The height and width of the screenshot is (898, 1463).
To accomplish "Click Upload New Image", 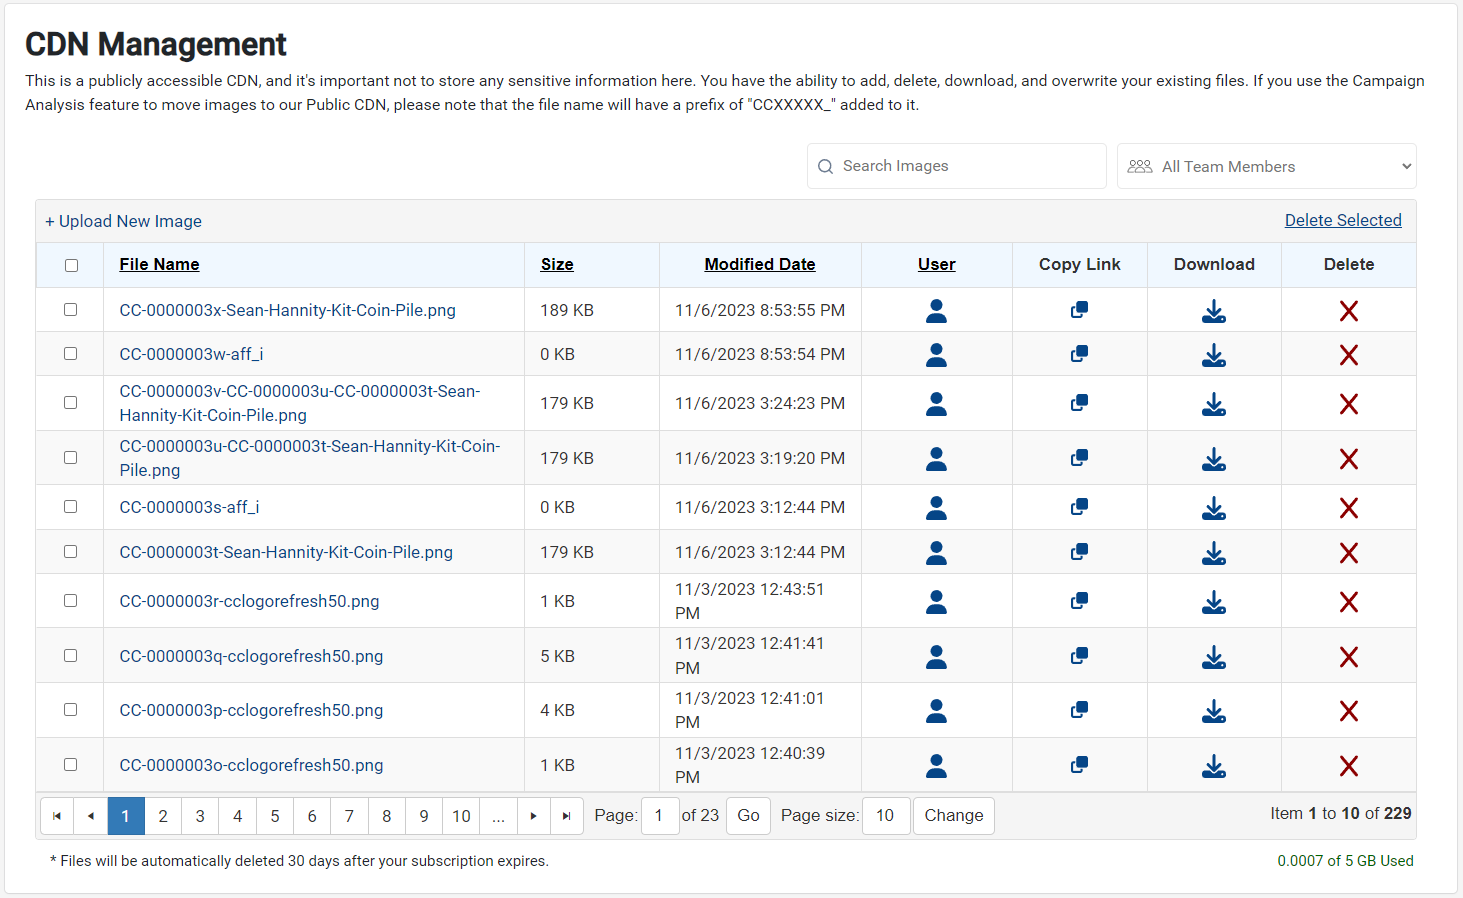I will [123, 220].
